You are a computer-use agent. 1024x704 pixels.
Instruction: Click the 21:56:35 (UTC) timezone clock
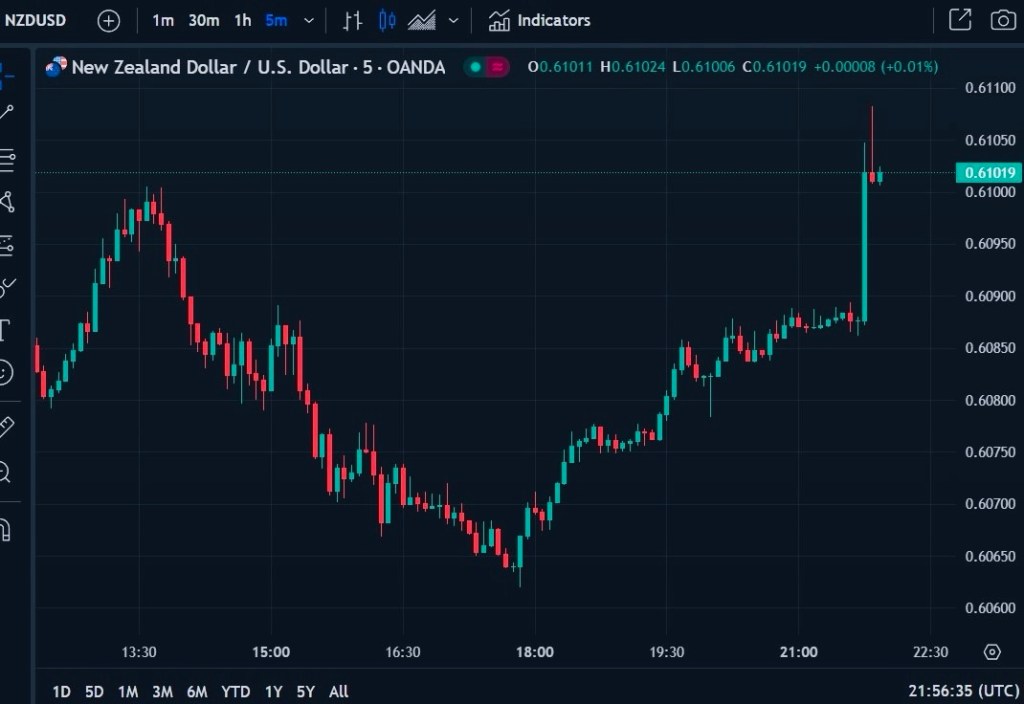point(962,691)
